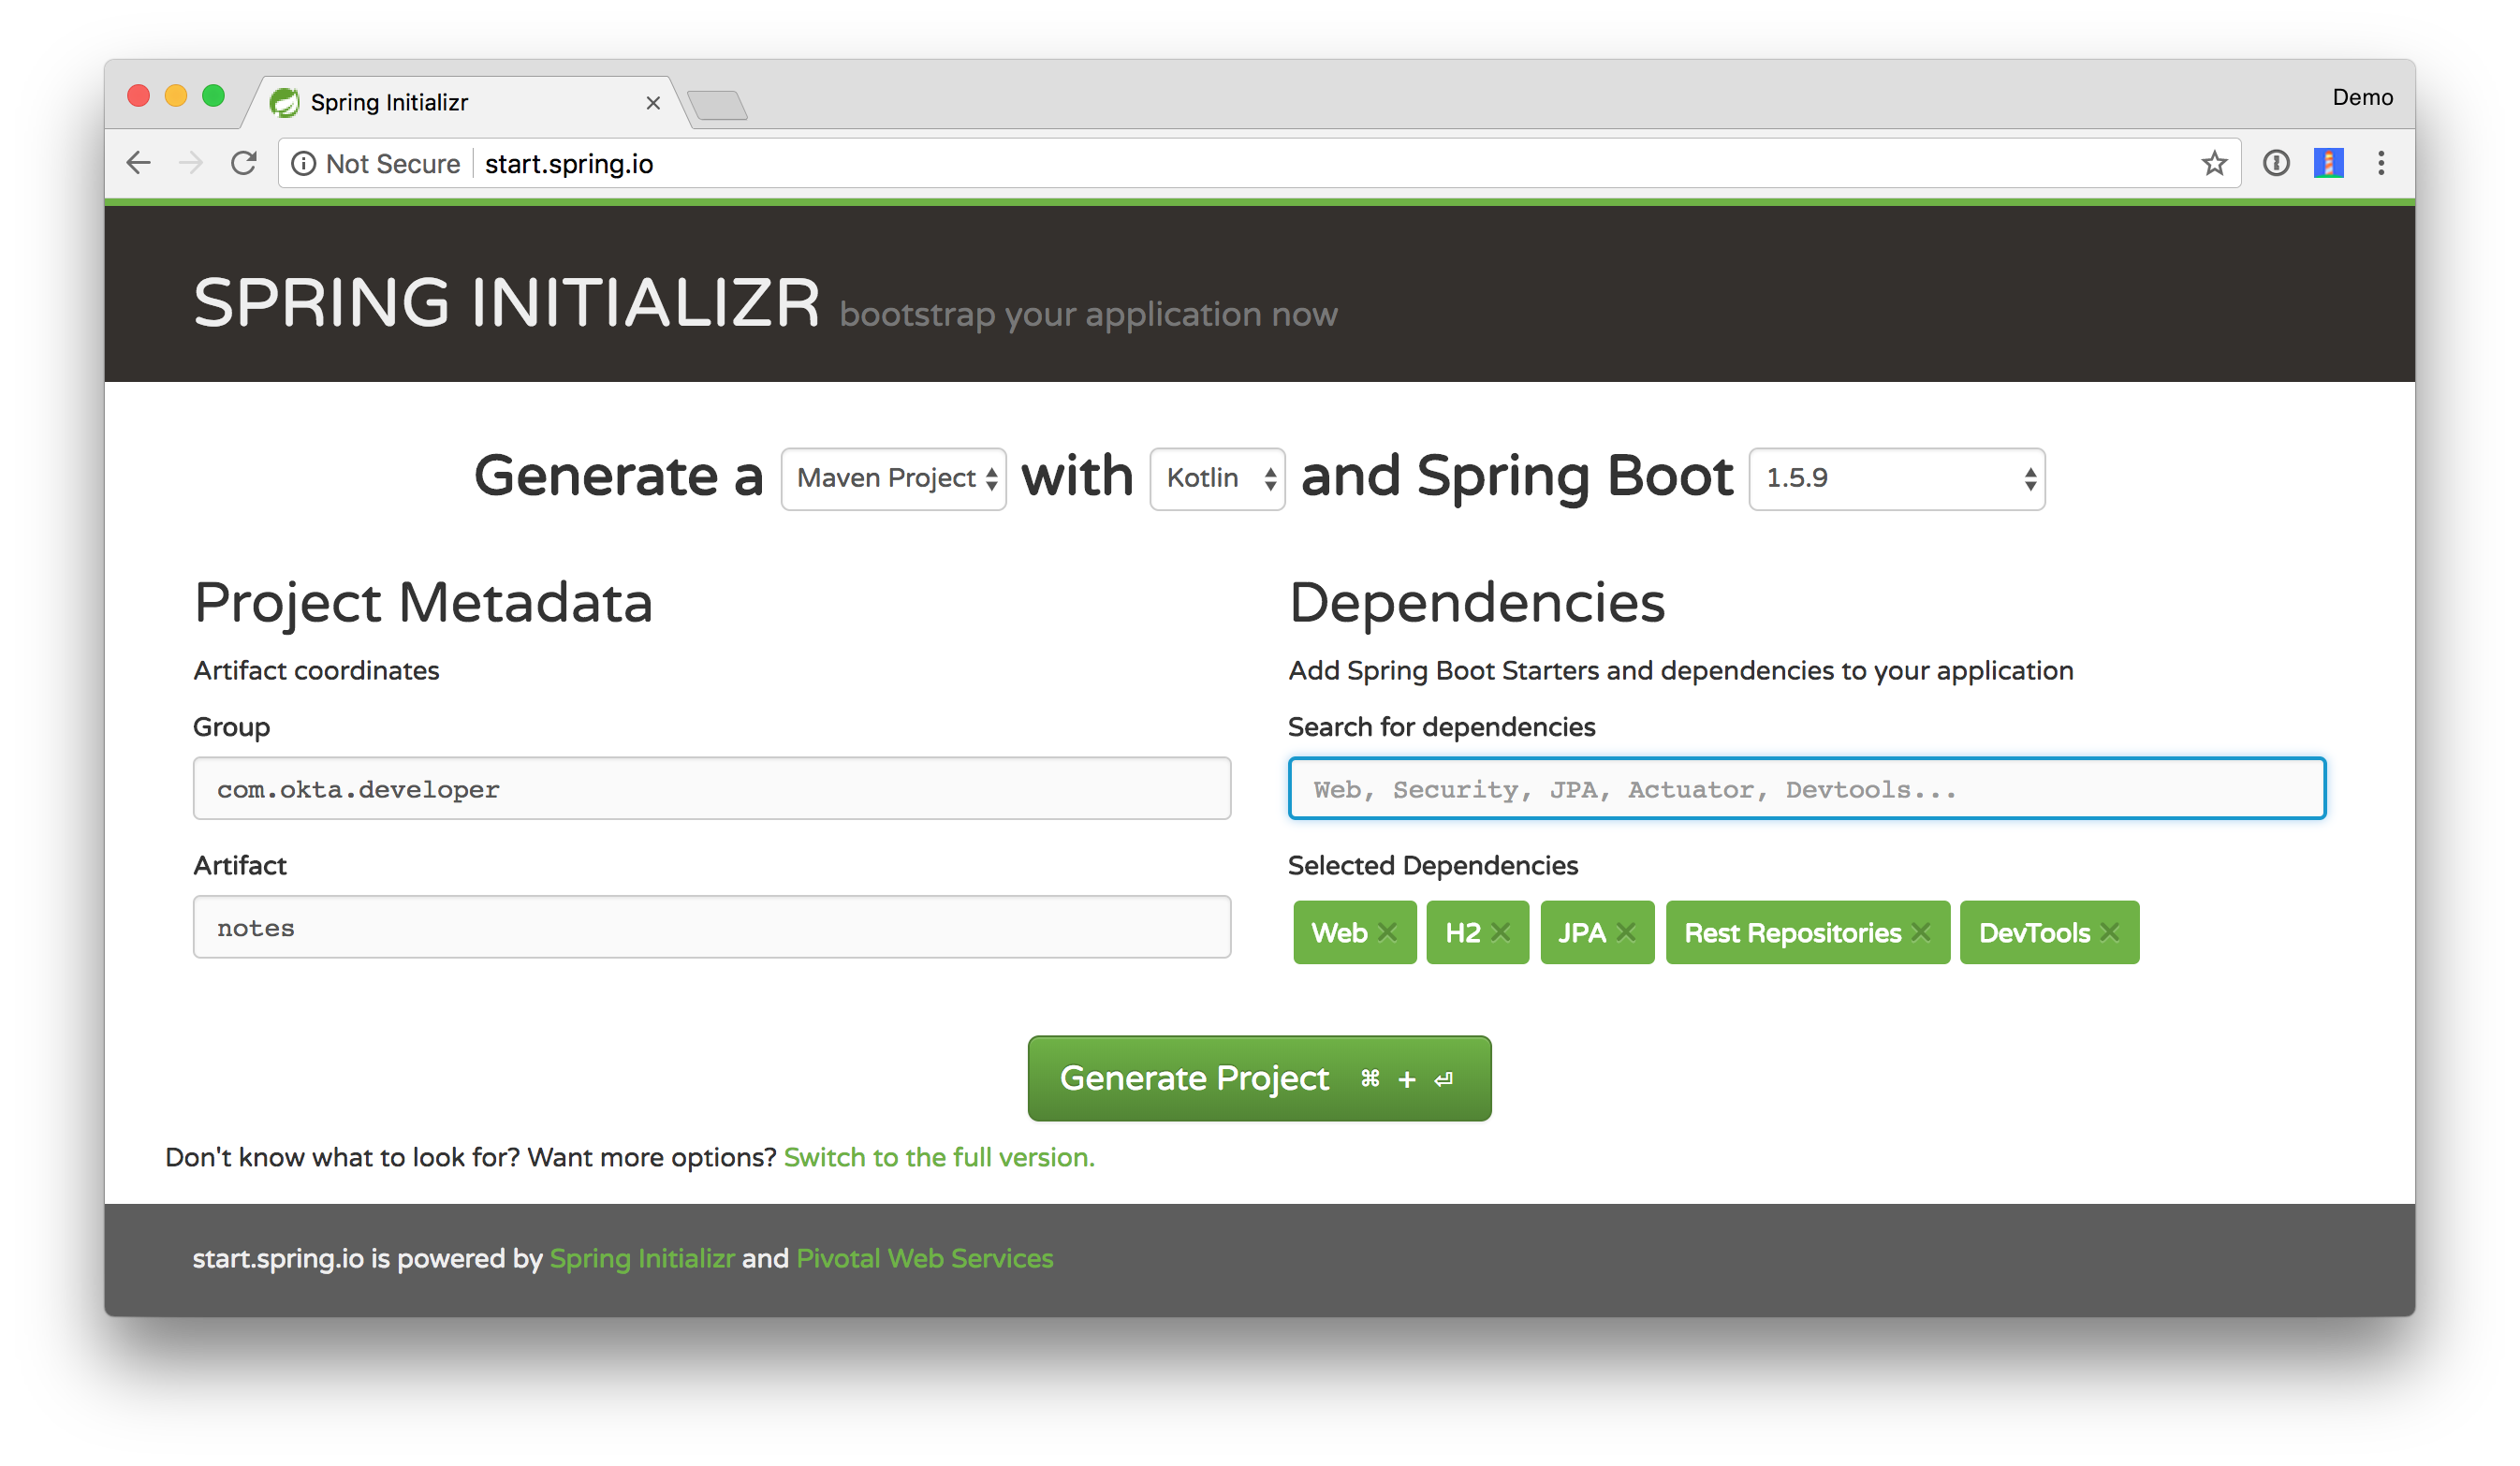Open Chrome three-dot menu
Screen dimensions: 2520x1466
pos(2381,163)
